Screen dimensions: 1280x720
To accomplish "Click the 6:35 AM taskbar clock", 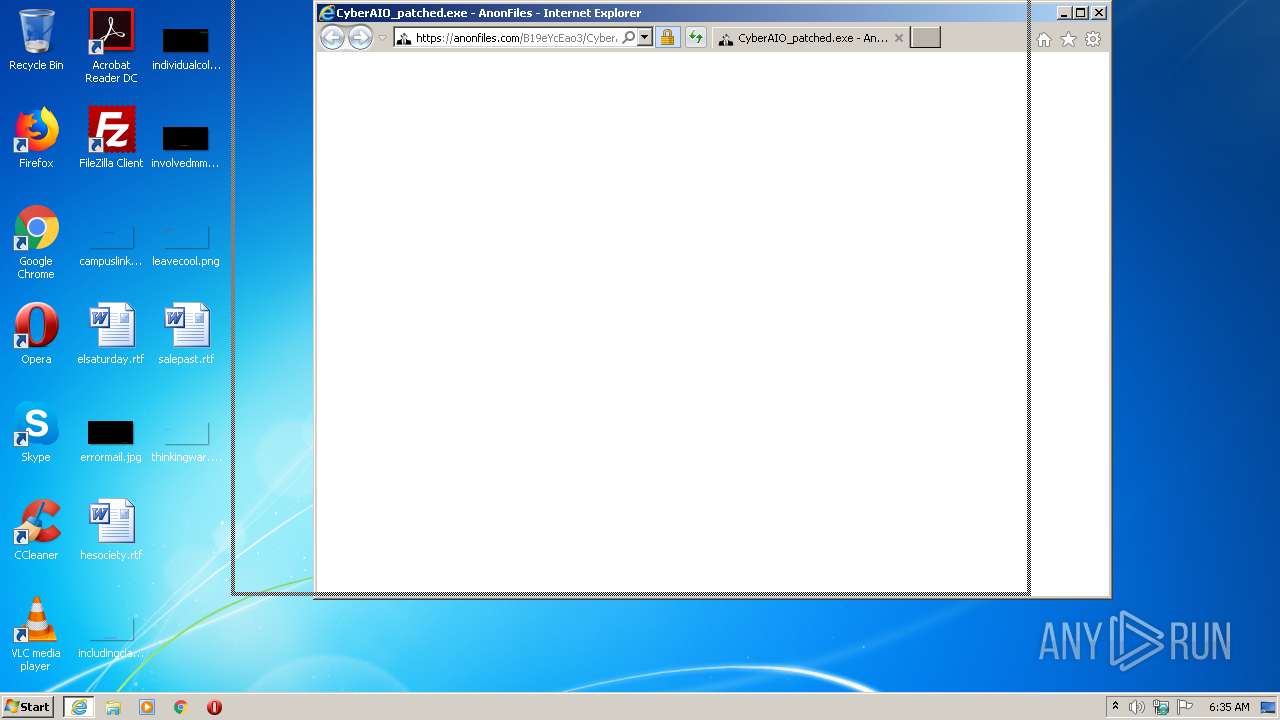I will (1229, 707).
